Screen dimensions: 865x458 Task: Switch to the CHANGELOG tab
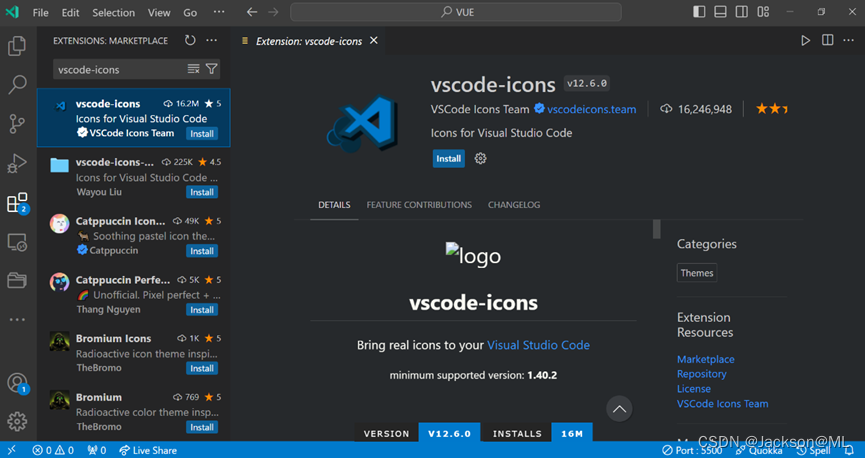(514, 205)
